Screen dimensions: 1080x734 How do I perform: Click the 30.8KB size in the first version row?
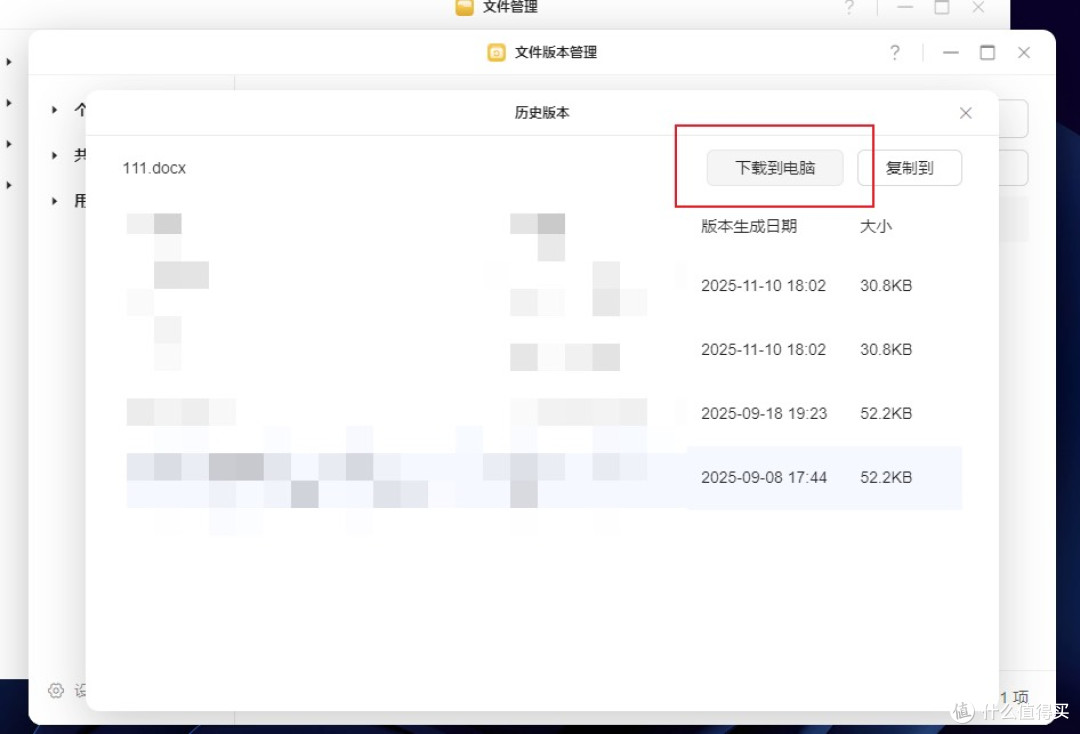[886, 286]
